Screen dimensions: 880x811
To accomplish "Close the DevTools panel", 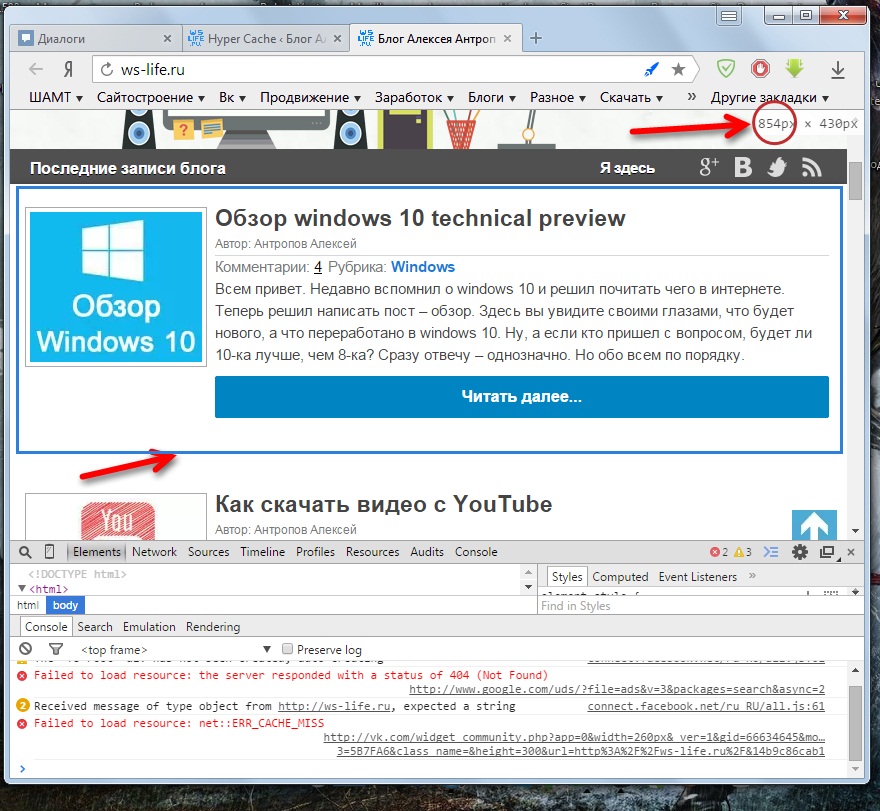I will (851, 552).
